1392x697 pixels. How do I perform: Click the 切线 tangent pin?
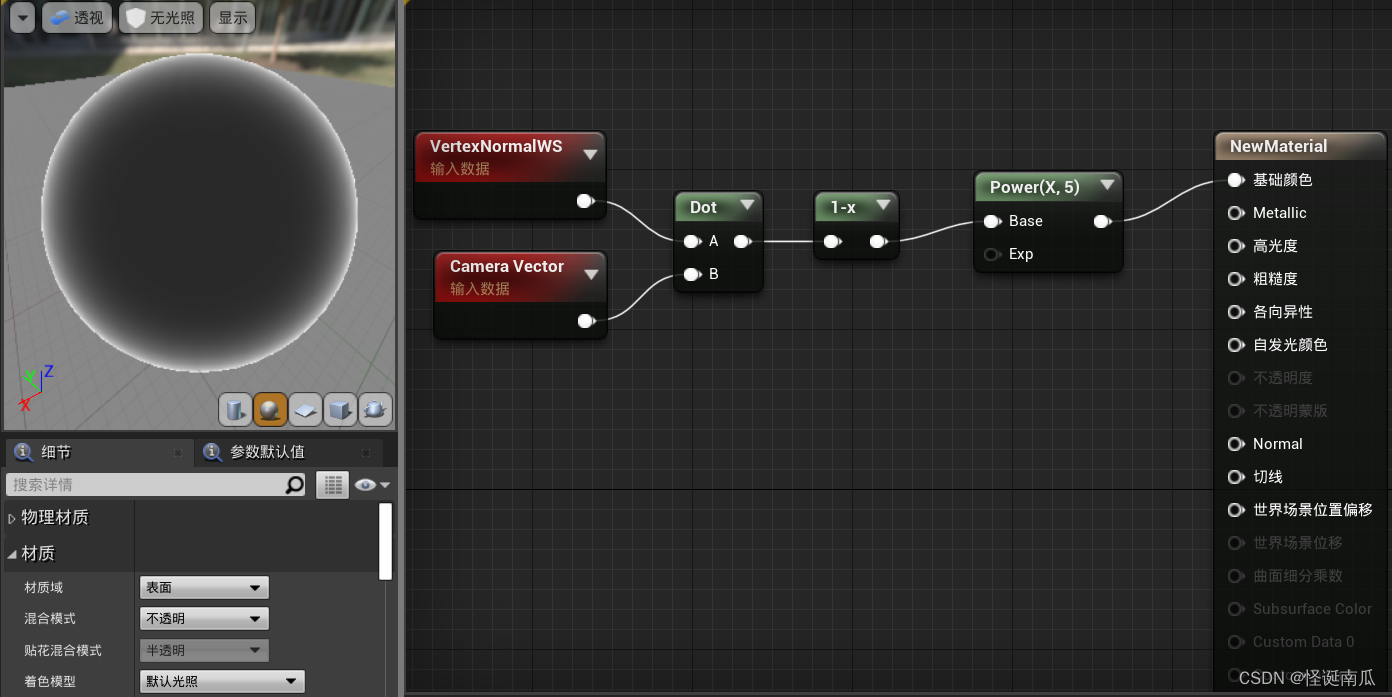1236,477
